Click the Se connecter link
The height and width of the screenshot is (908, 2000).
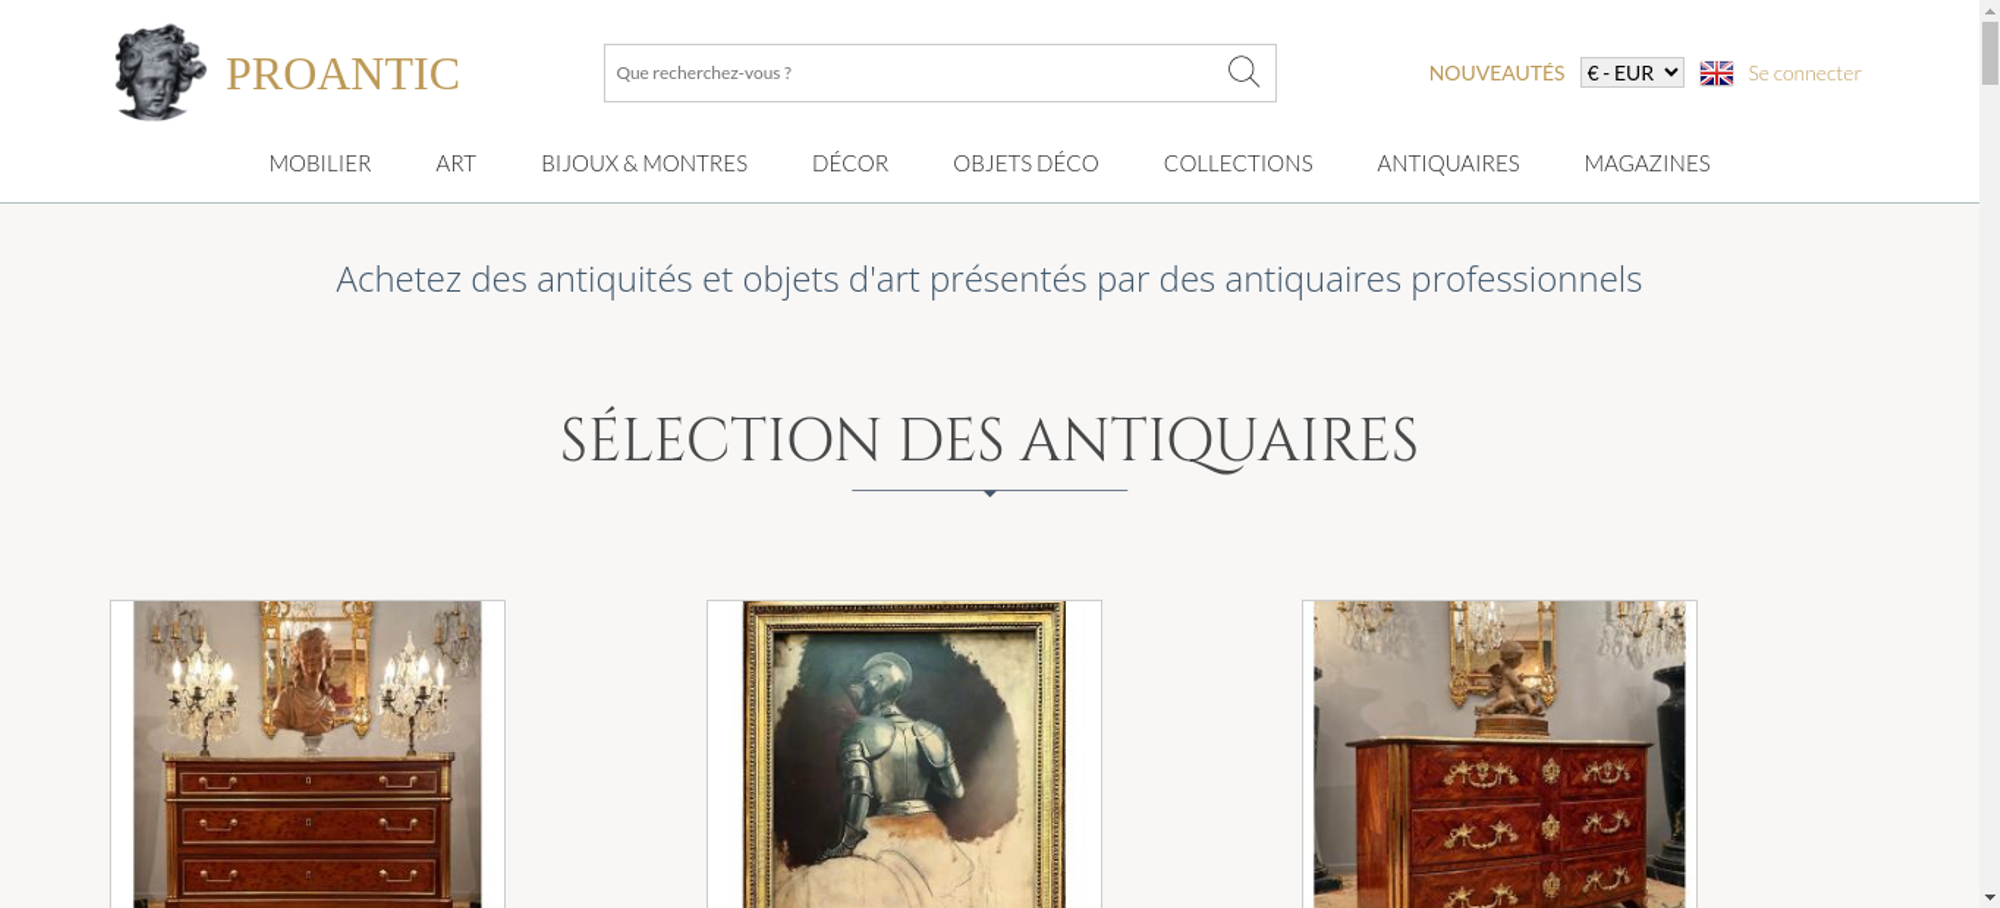point(1804,73)
